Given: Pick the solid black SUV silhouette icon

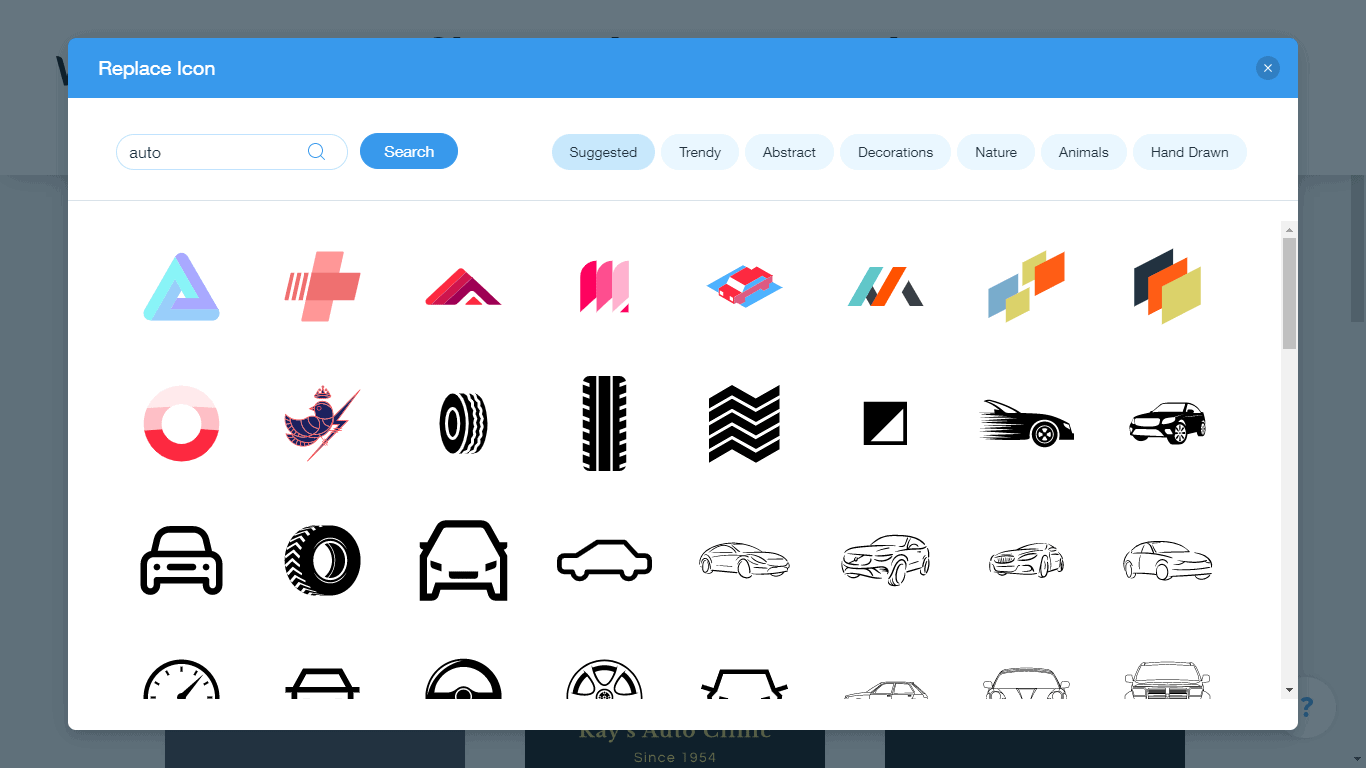Looking at the screenshot, I should pos(1168,423).
